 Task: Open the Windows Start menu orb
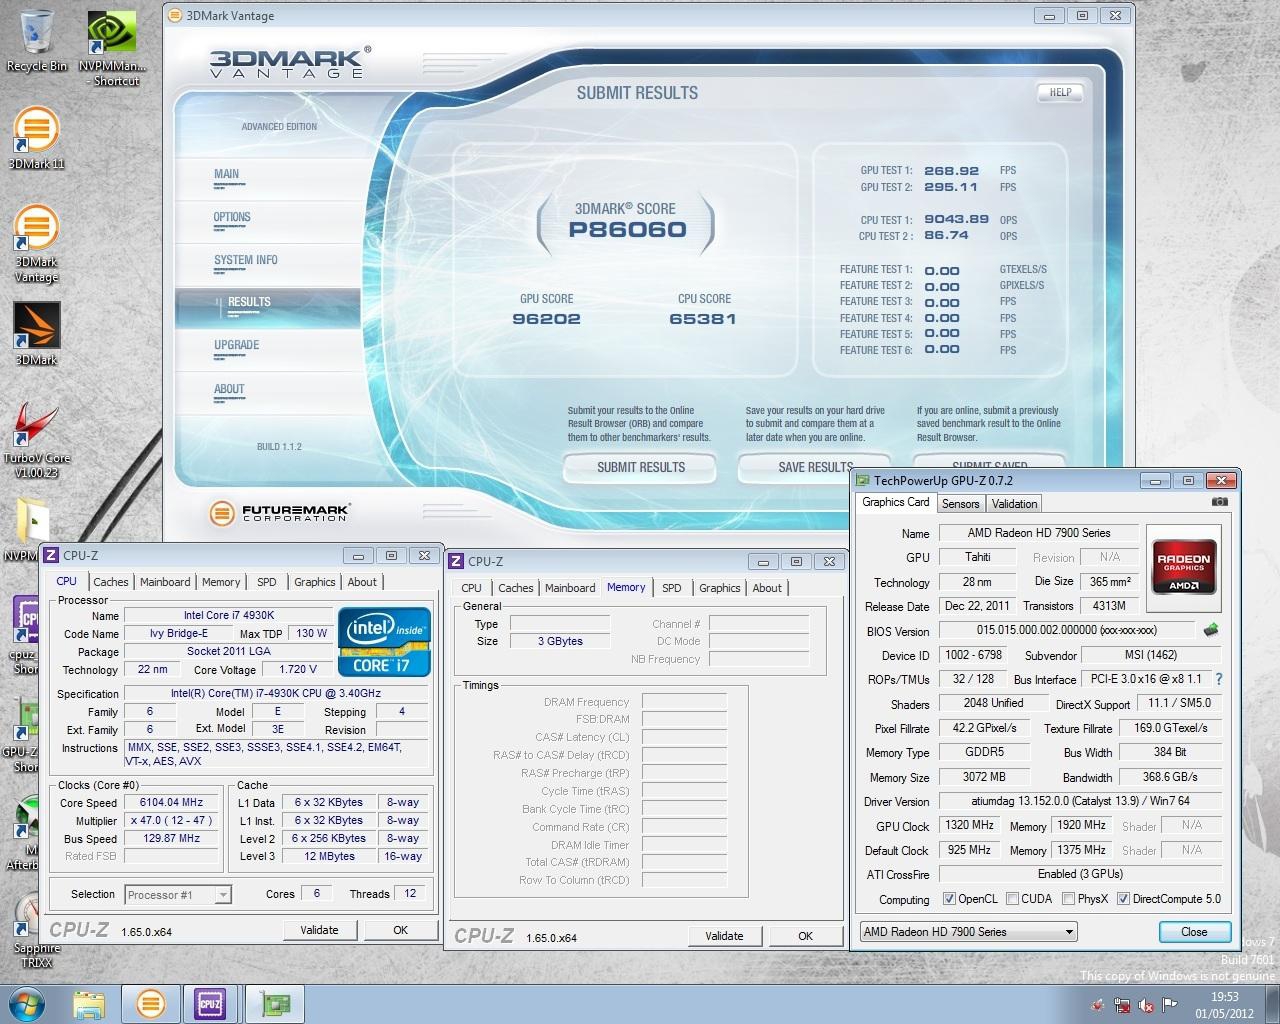point(28,1003)
